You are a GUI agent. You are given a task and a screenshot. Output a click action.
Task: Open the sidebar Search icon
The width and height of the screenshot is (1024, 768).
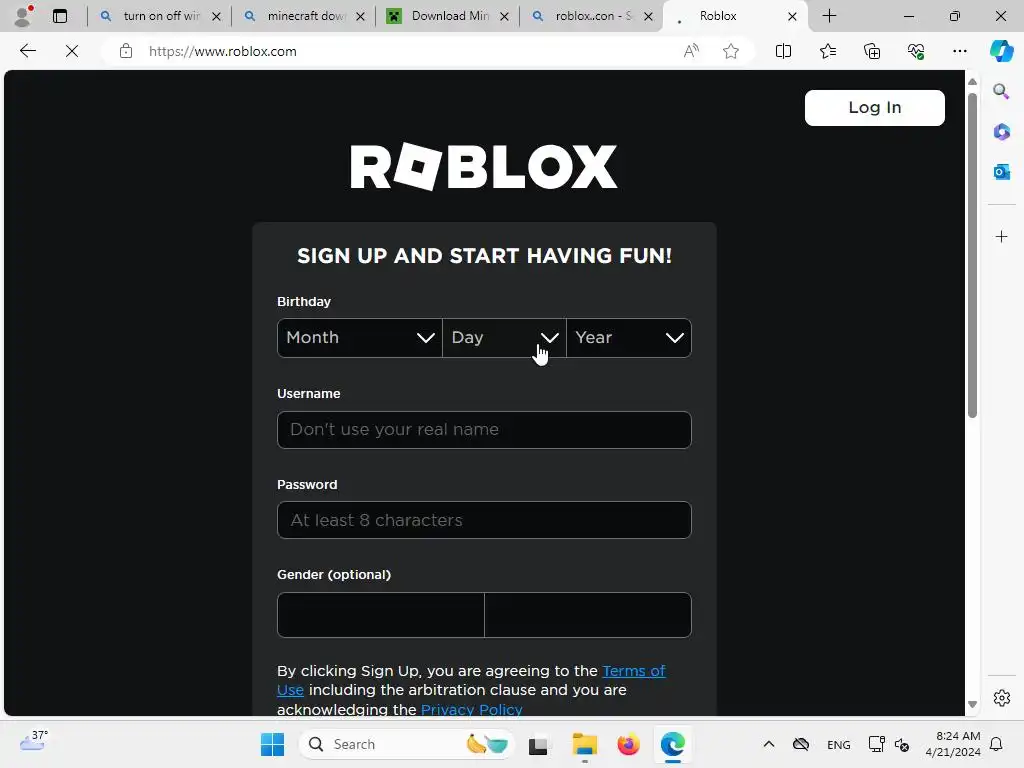click(1001, 91)
